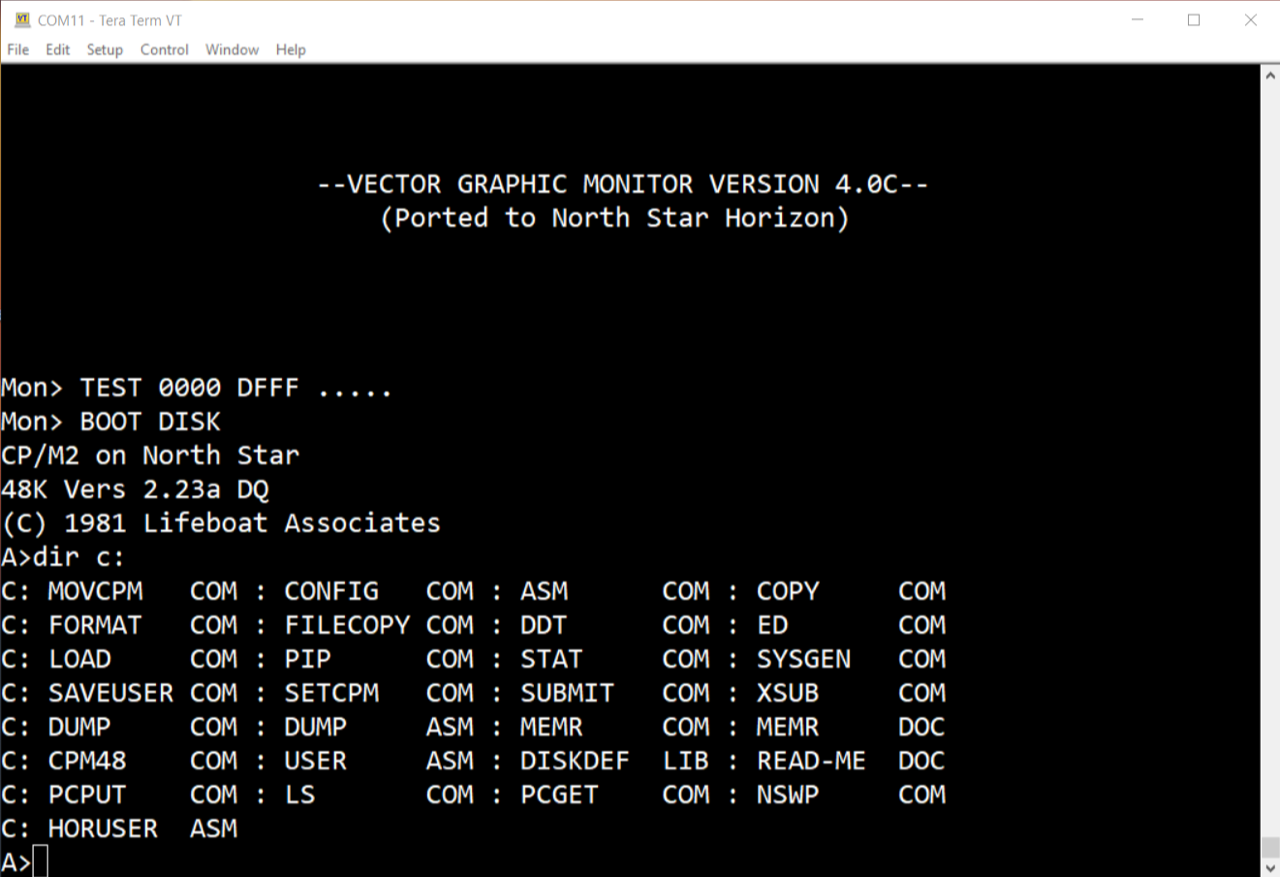
Task: Click the vertical scrollbar track
Action: click(1270, 460)
